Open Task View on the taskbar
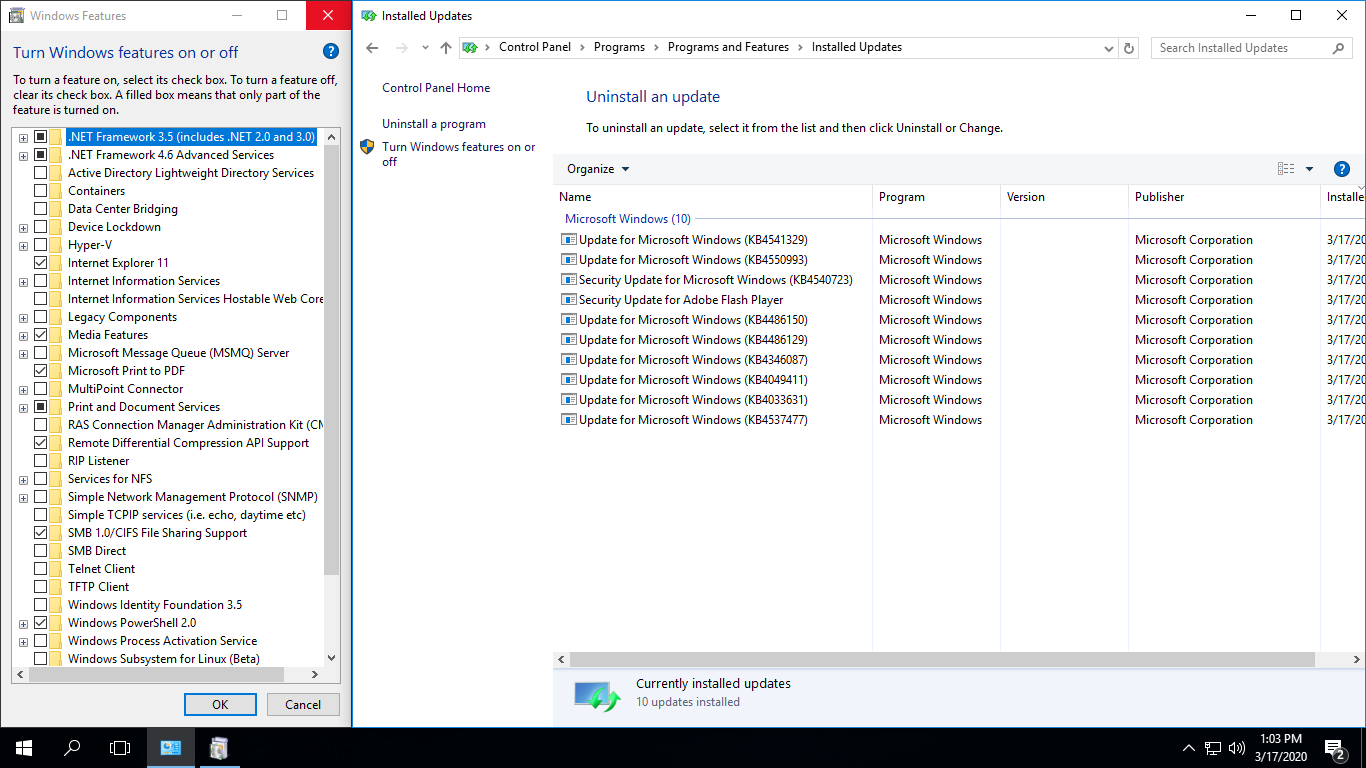This screenshot has height=768, width=1366. (x=120, y=747)
